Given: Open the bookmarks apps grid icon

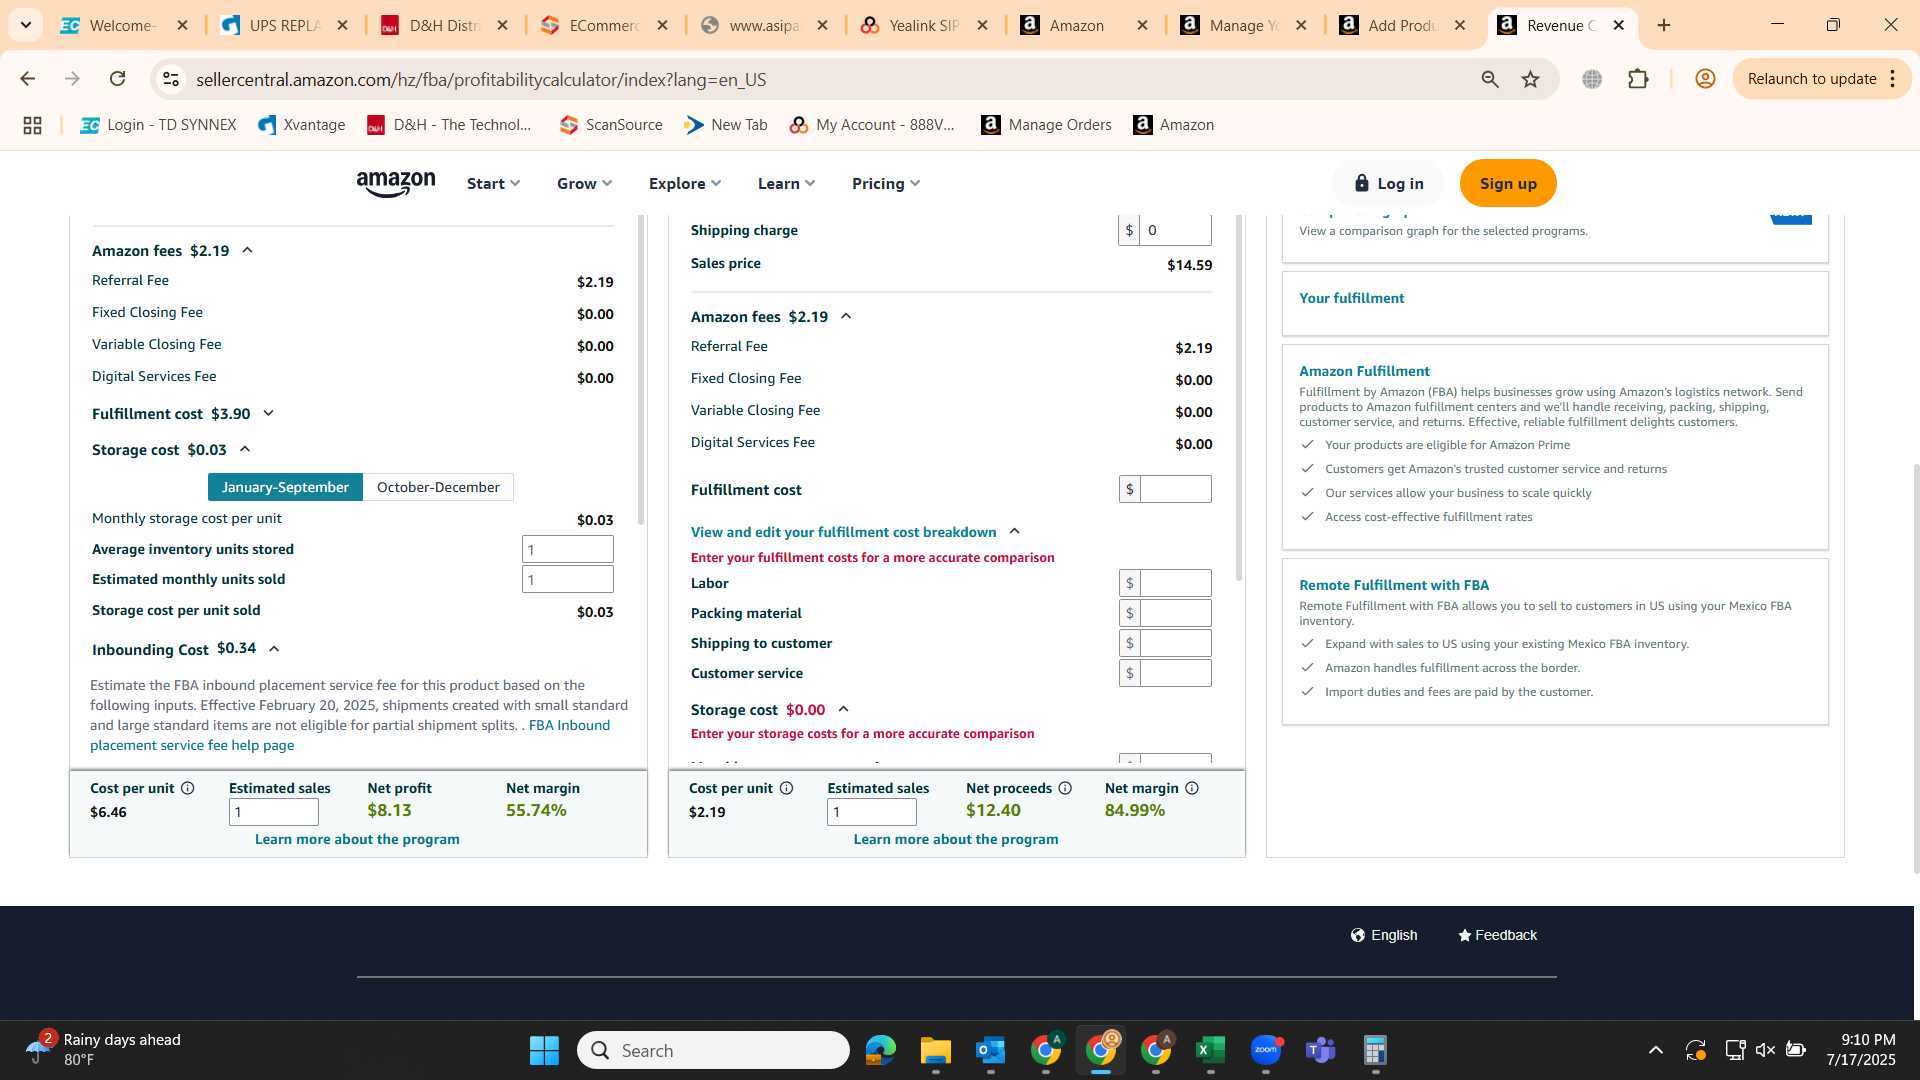Looking at the screenshot, I should pyautogui.click(x=32, y=125).
